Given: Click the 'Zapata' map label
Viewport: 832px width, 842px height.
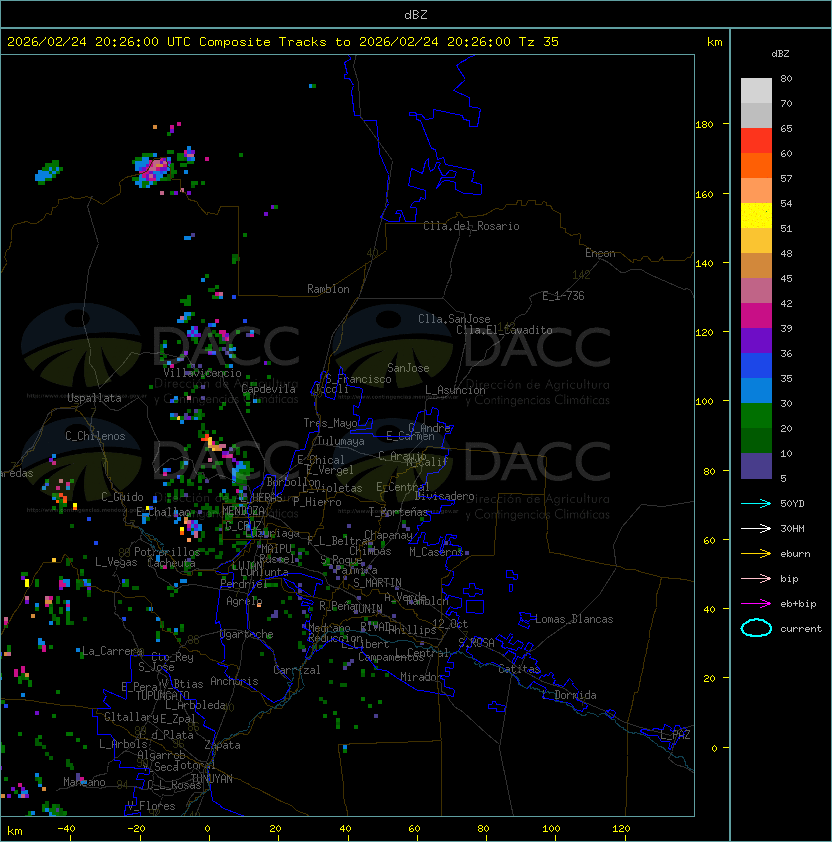Looking at the screenshot, I should click(x=222, y=745).
